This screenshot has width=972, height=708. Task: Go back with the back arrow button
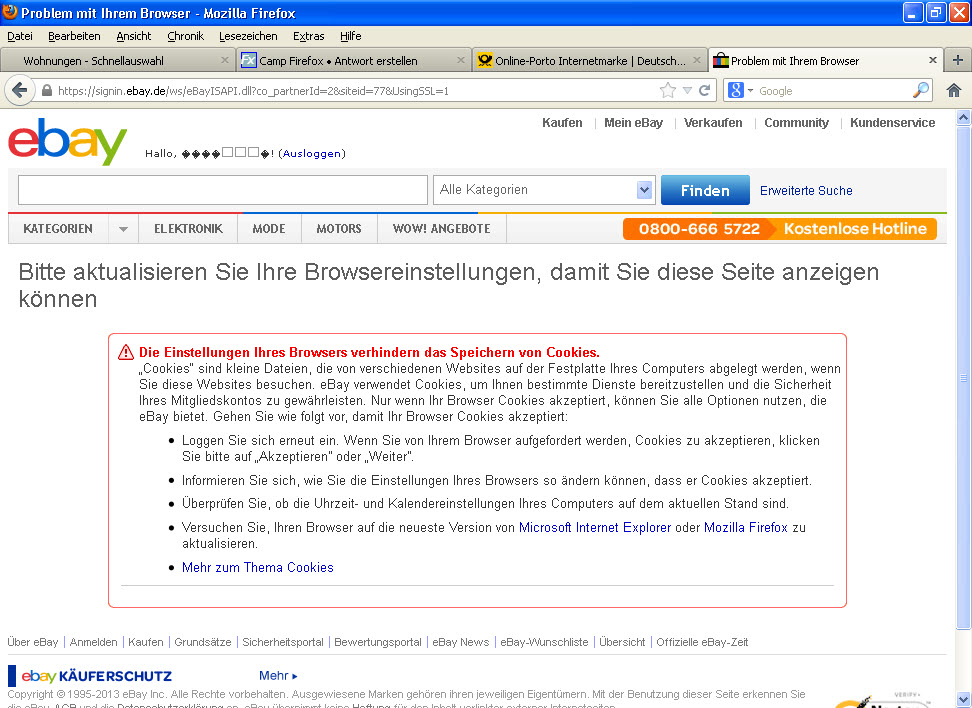point(19,91)
